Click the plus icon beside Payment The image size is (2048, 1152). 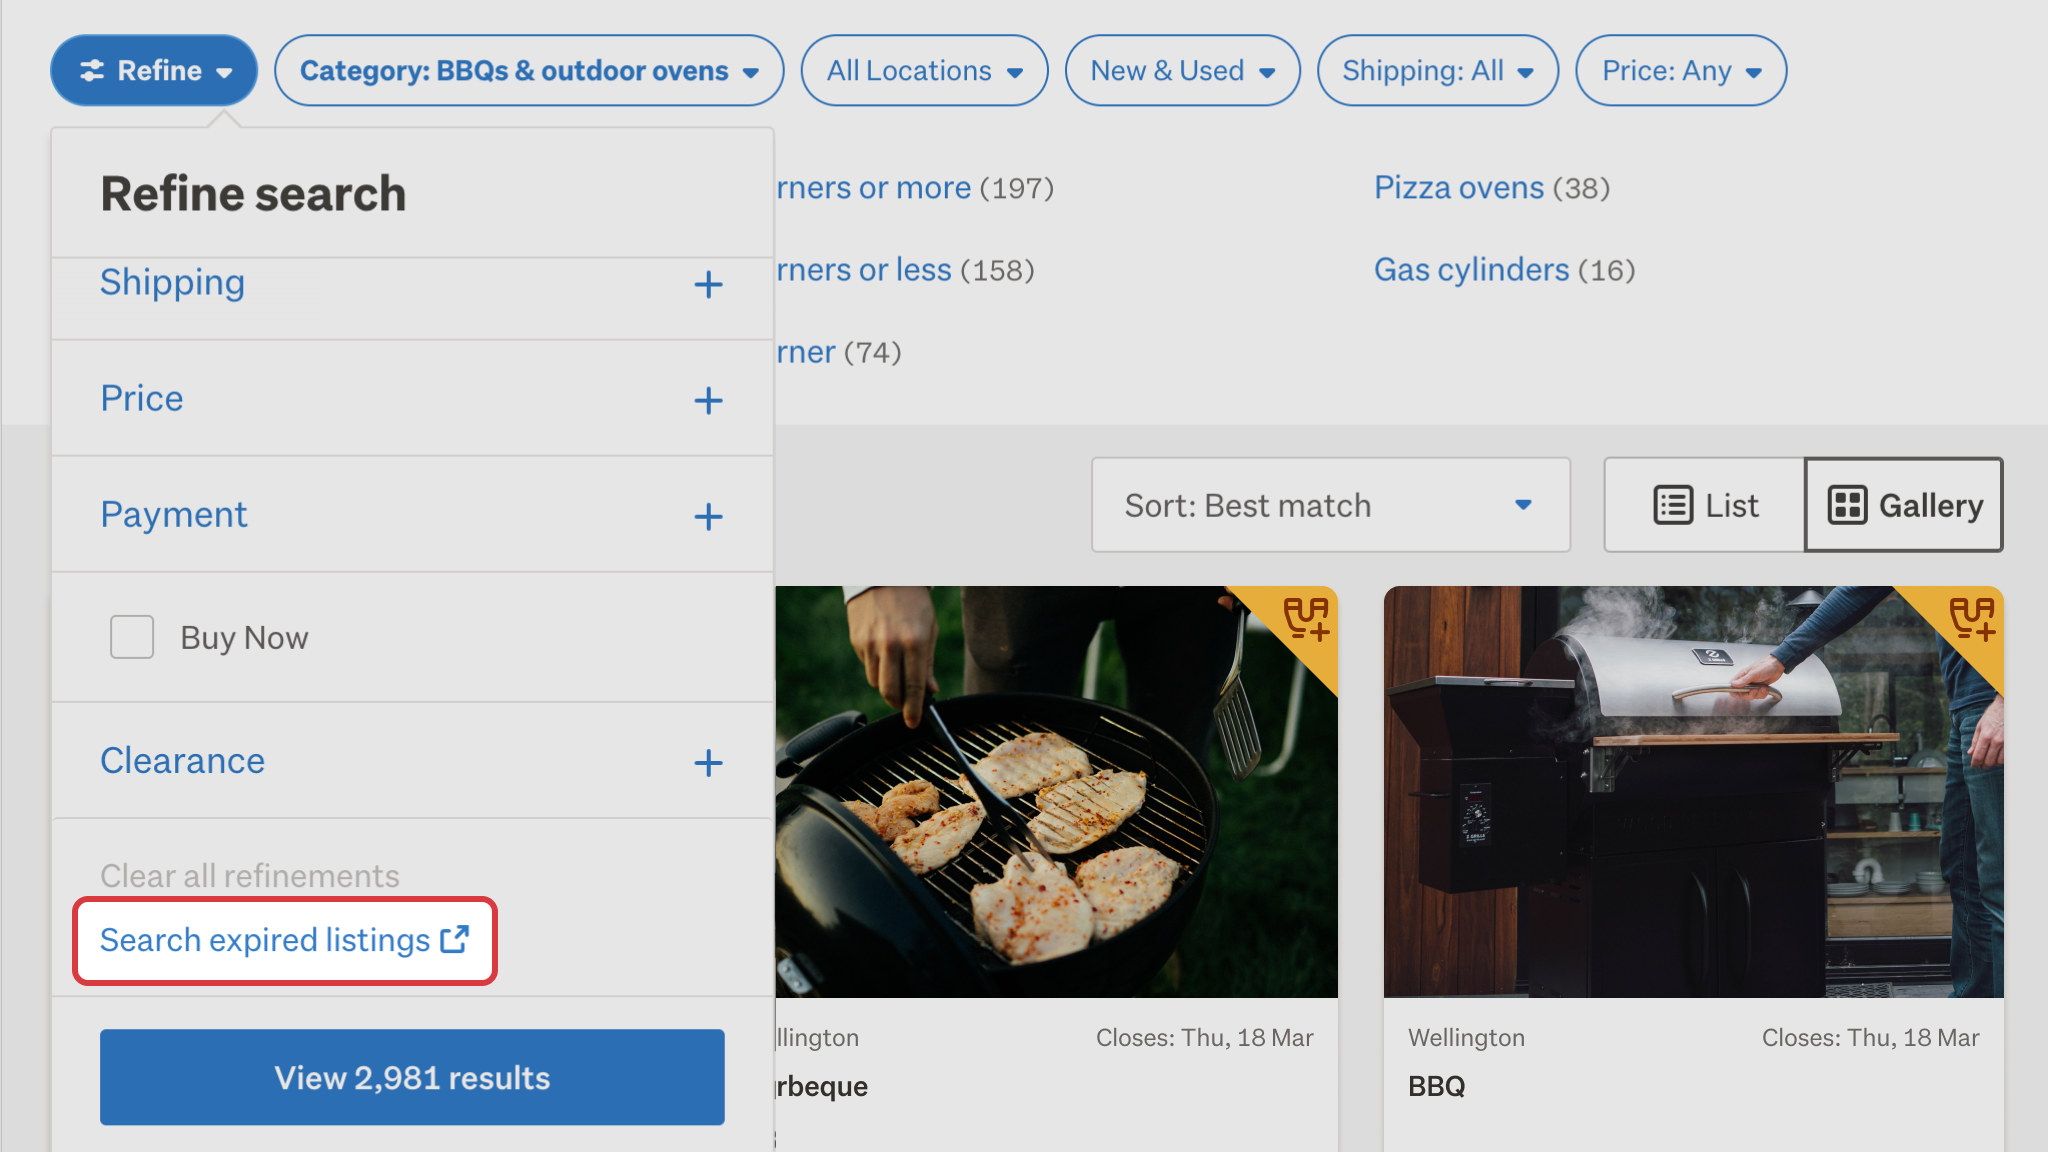708,517
